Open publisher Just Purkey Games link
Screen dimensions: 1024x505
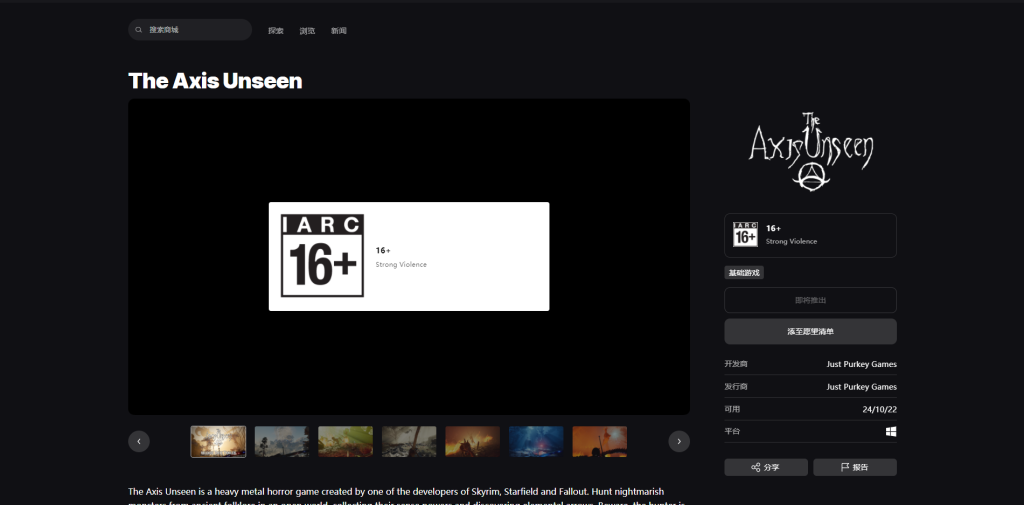click(x=861, y=387)
